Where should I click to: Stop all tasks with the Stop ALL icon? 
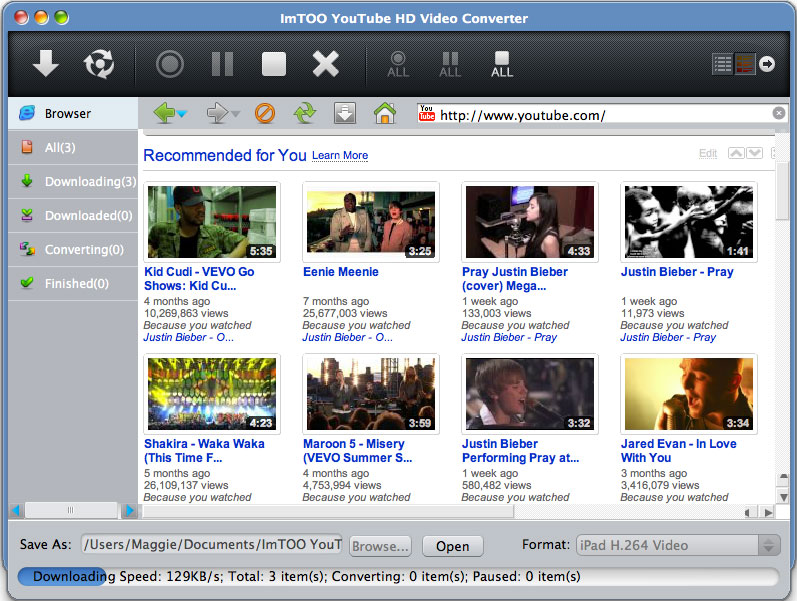[x=502, y=65]
